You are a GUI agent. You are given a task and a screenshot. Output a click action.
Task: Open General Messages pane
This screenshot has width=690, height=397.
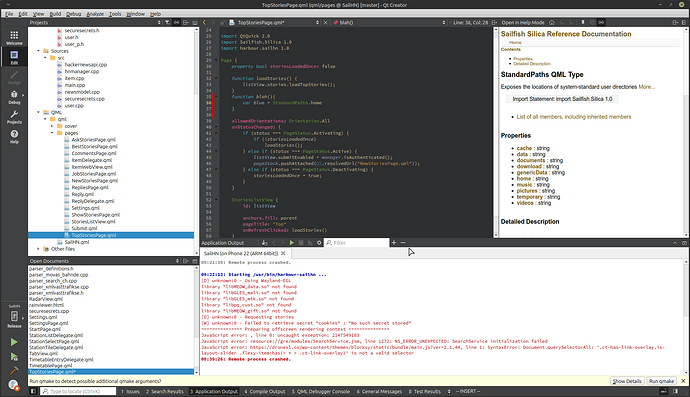click(379, 391)
